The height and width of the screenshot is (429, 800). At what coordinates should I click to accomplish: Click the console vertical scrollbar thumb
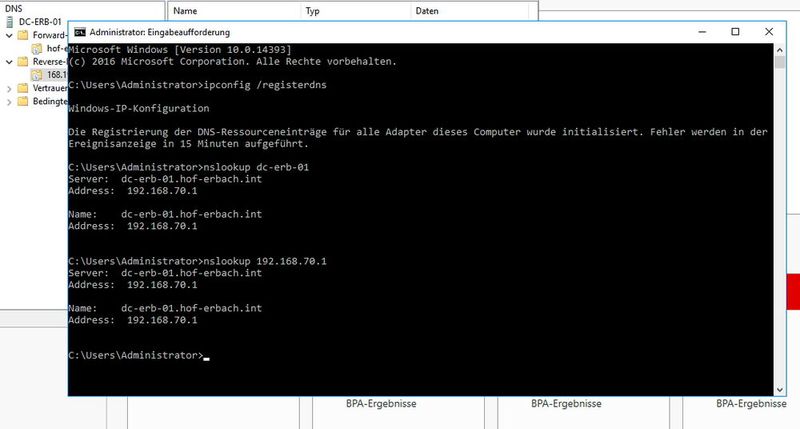(x=780, y=62)
